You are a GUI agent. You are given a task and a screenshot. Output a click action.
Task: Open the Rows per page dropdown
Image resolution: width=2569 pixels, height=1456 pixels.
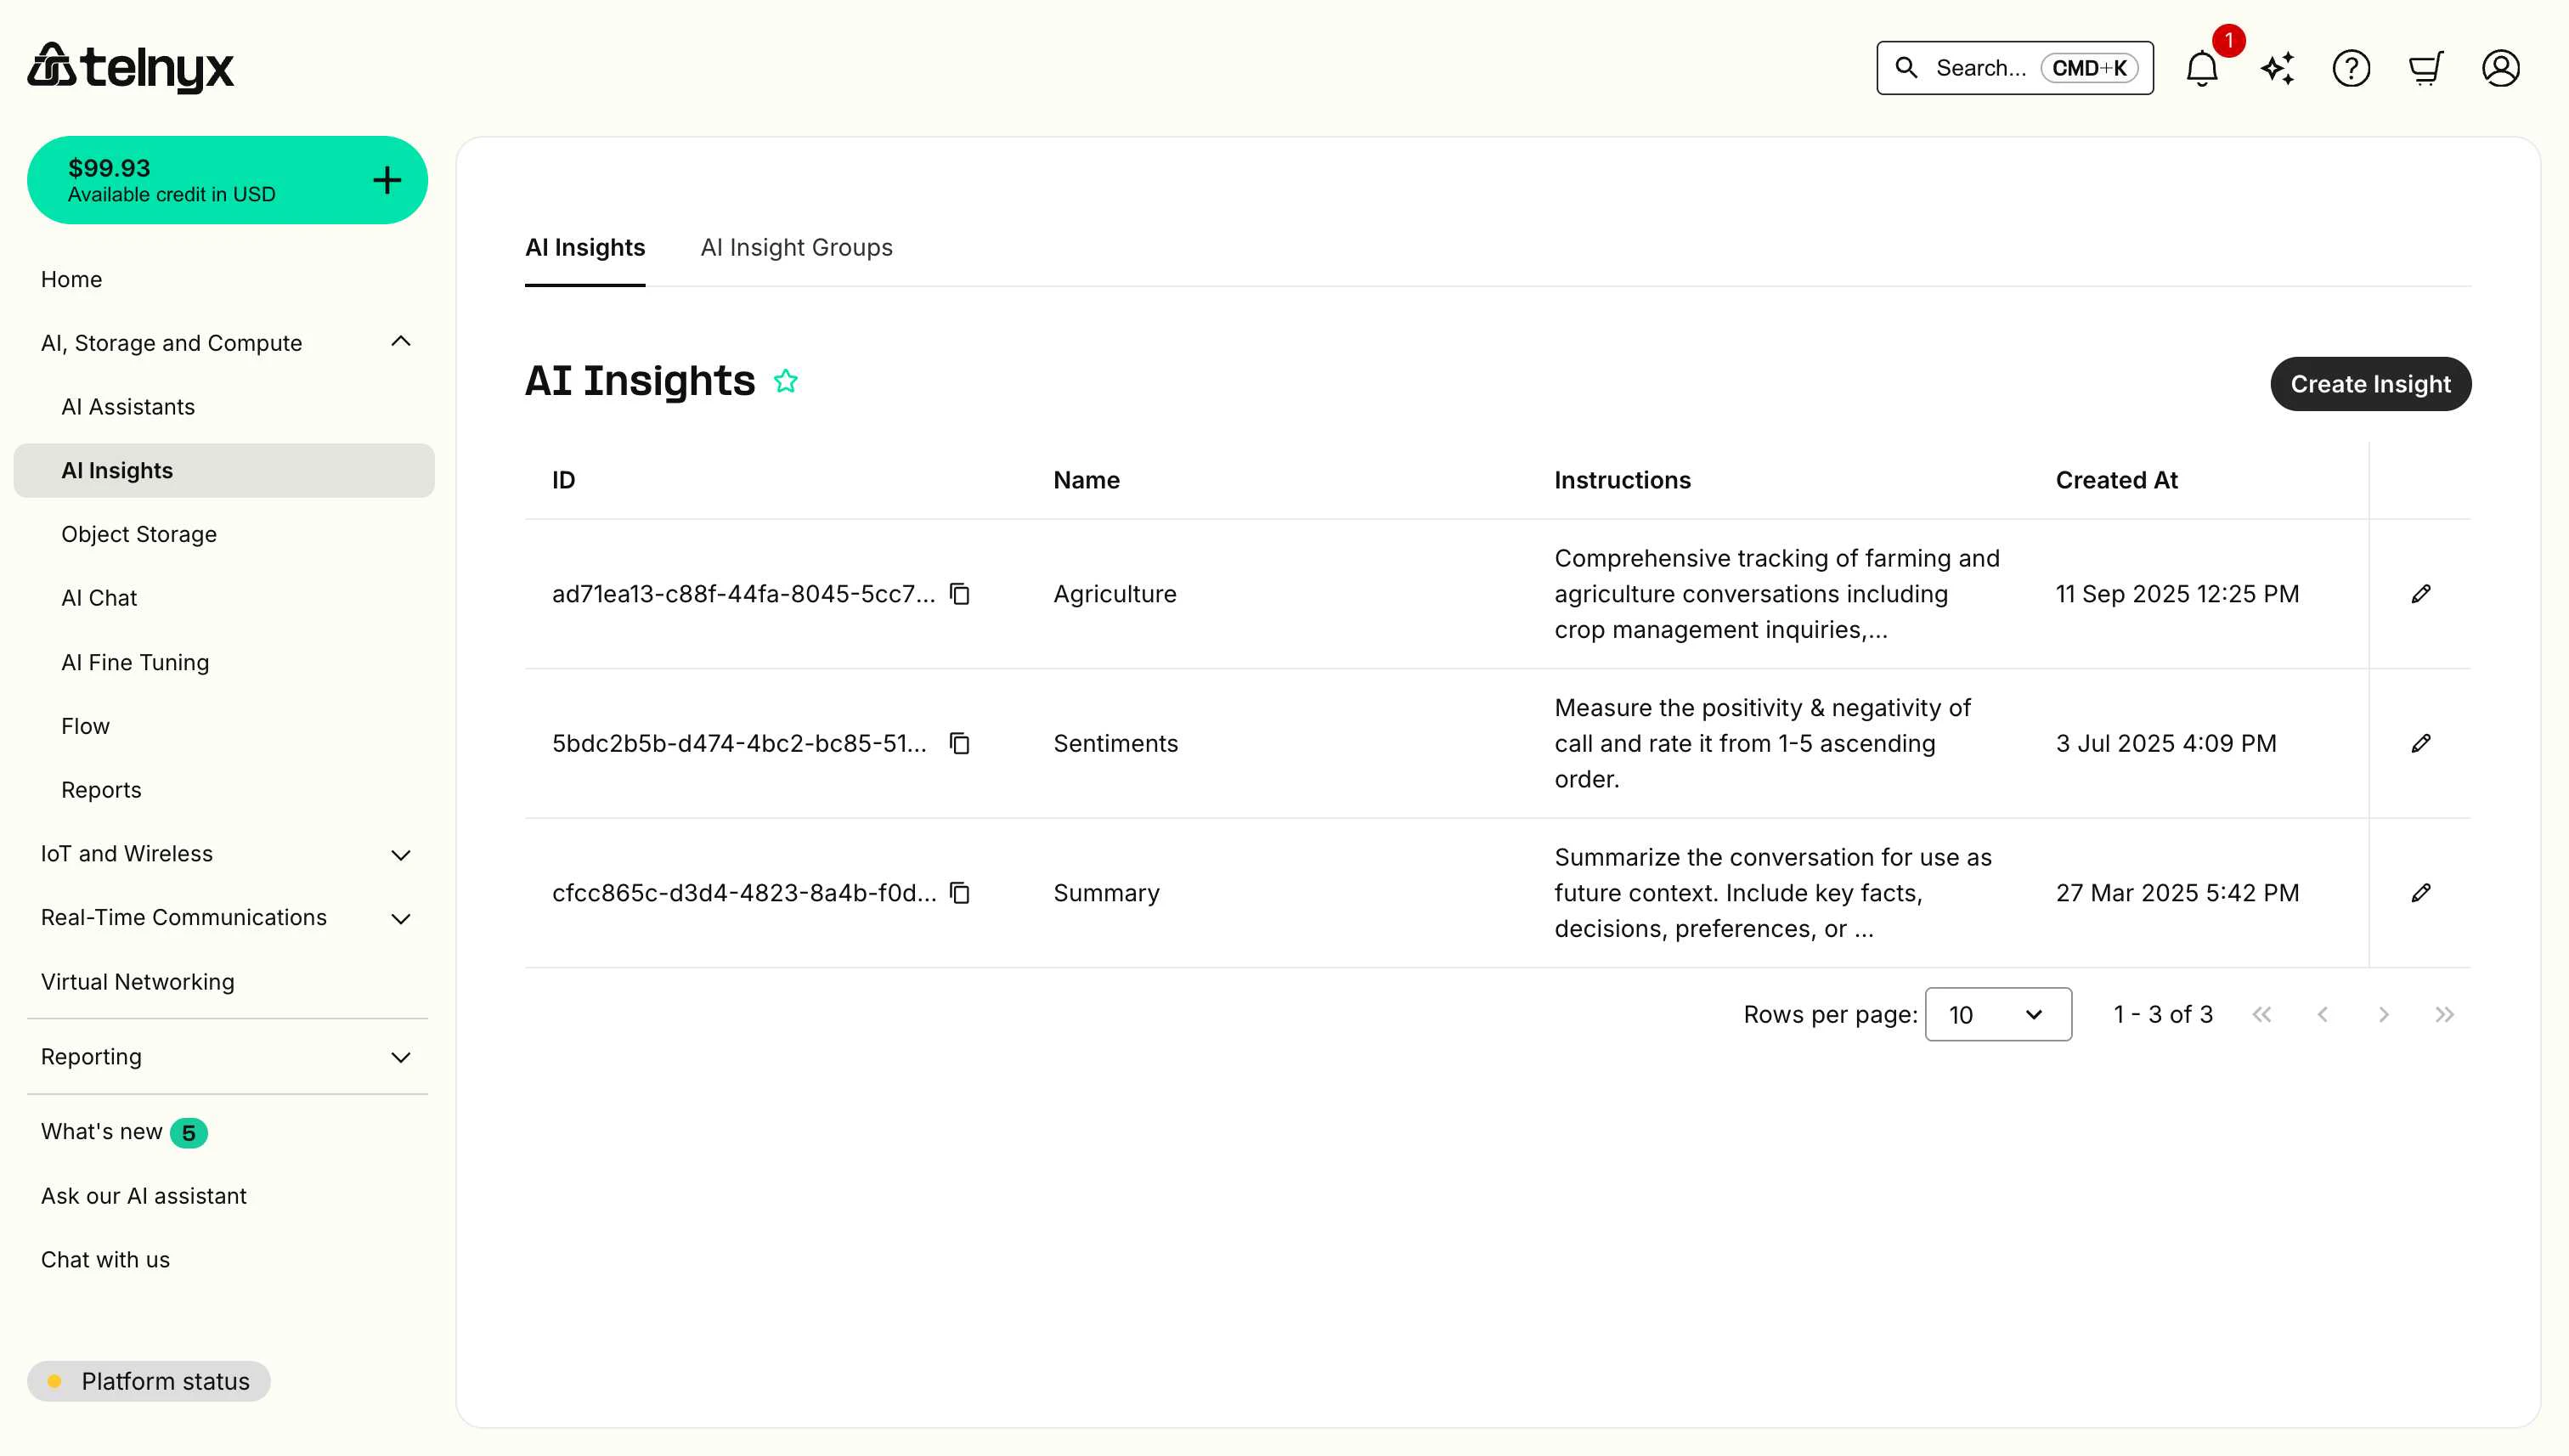point(1997,1014)
